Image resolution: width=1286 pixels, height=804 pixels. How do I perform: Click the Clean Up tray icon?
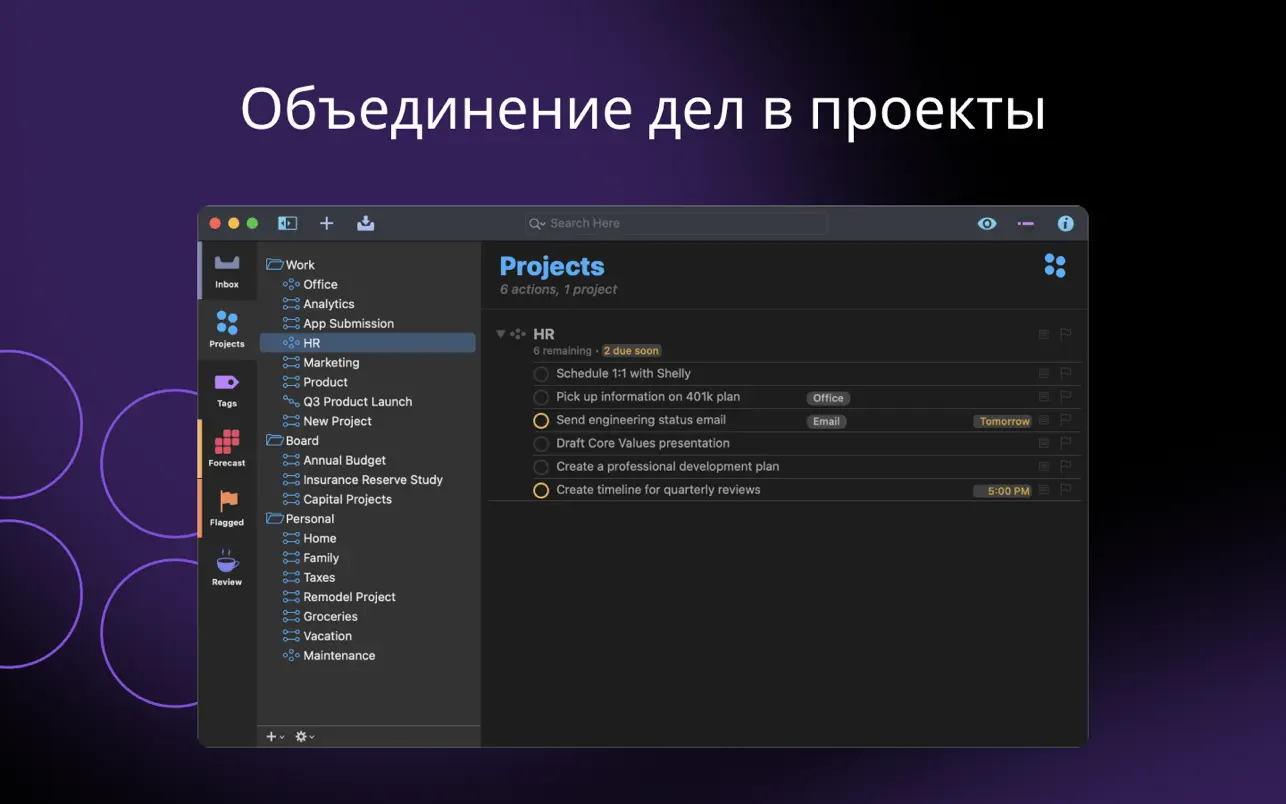[365, 223]
